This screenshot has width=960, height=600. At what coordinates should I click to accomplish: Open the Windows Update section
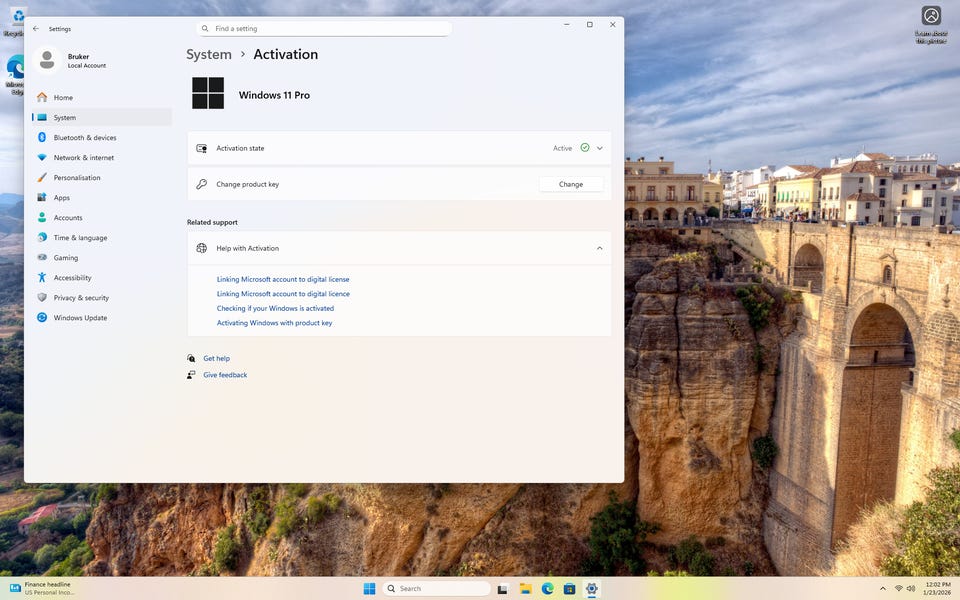(80, 318)
